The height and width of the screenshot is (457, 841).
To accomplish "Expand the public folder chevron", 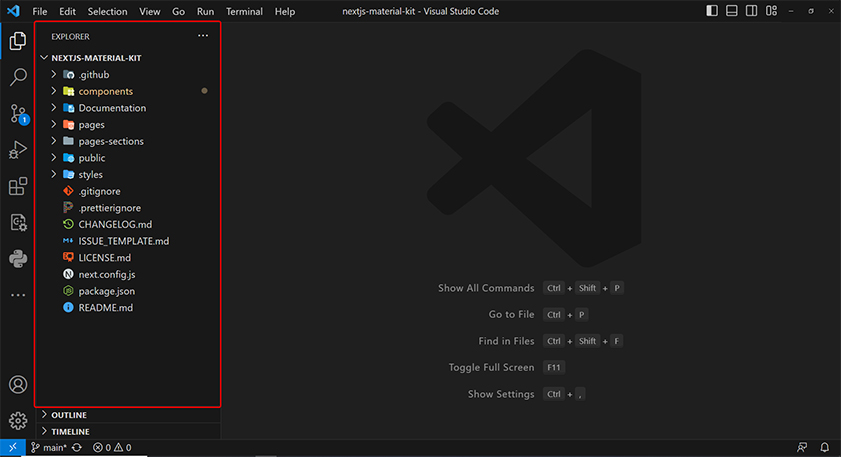I will click(54, 158).
